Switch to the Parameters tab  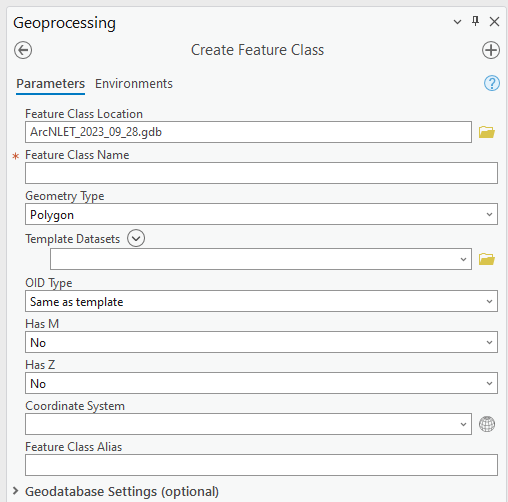tap(51, 84)
